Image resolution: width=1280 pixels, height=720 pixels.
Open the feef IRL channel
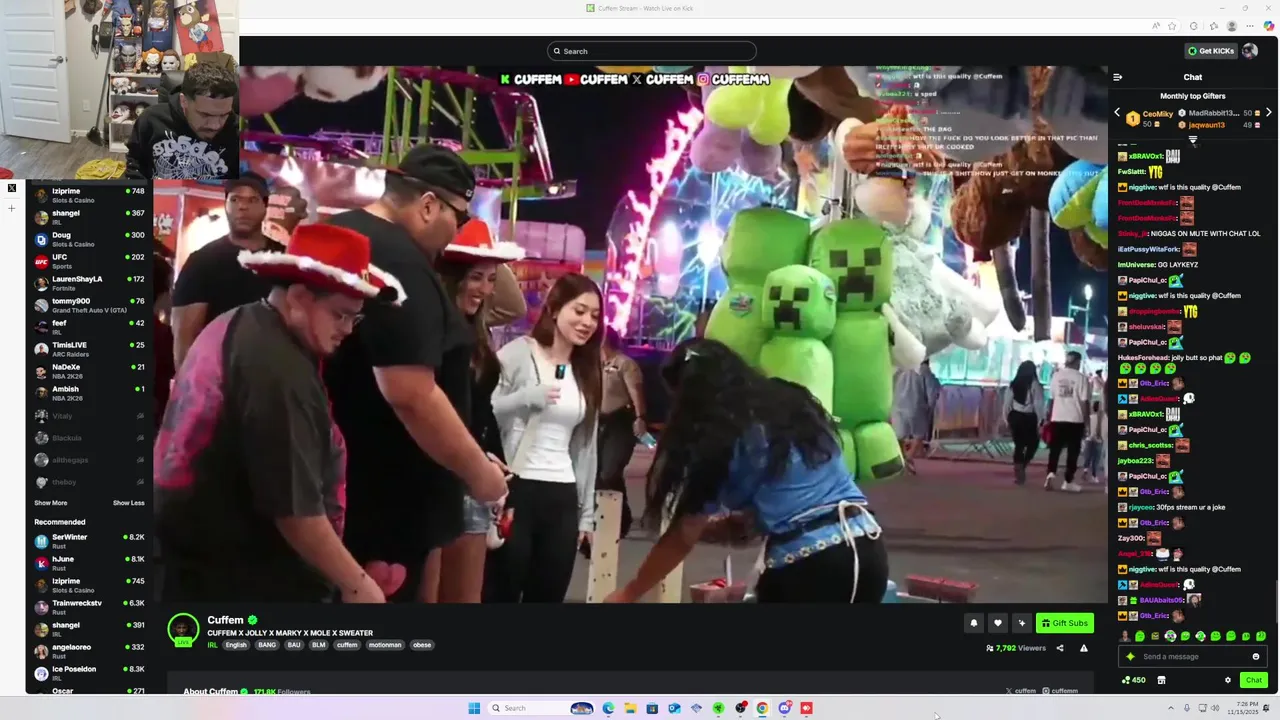[x=90, y=327]
